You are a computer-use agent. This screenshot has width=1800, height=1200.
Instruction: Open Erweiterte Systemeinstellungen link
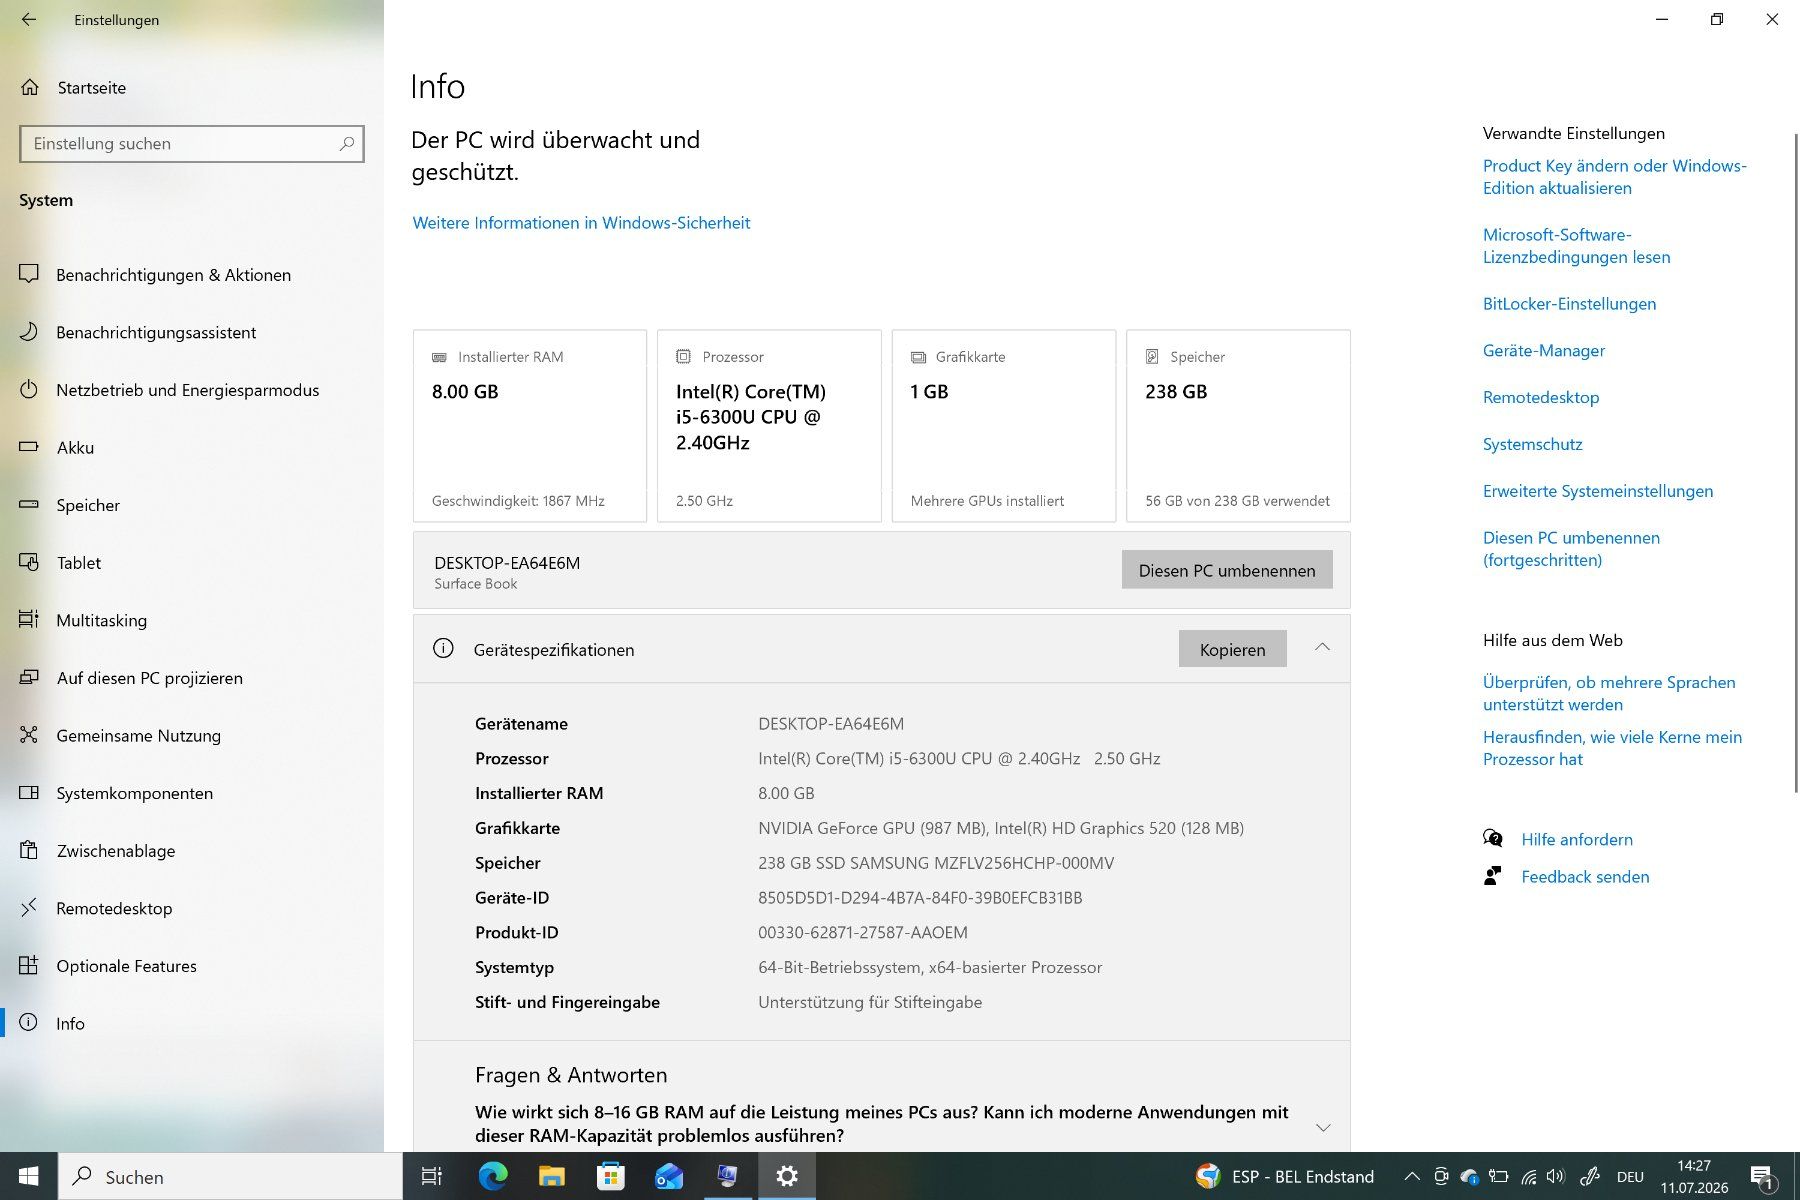point(1597,491)
